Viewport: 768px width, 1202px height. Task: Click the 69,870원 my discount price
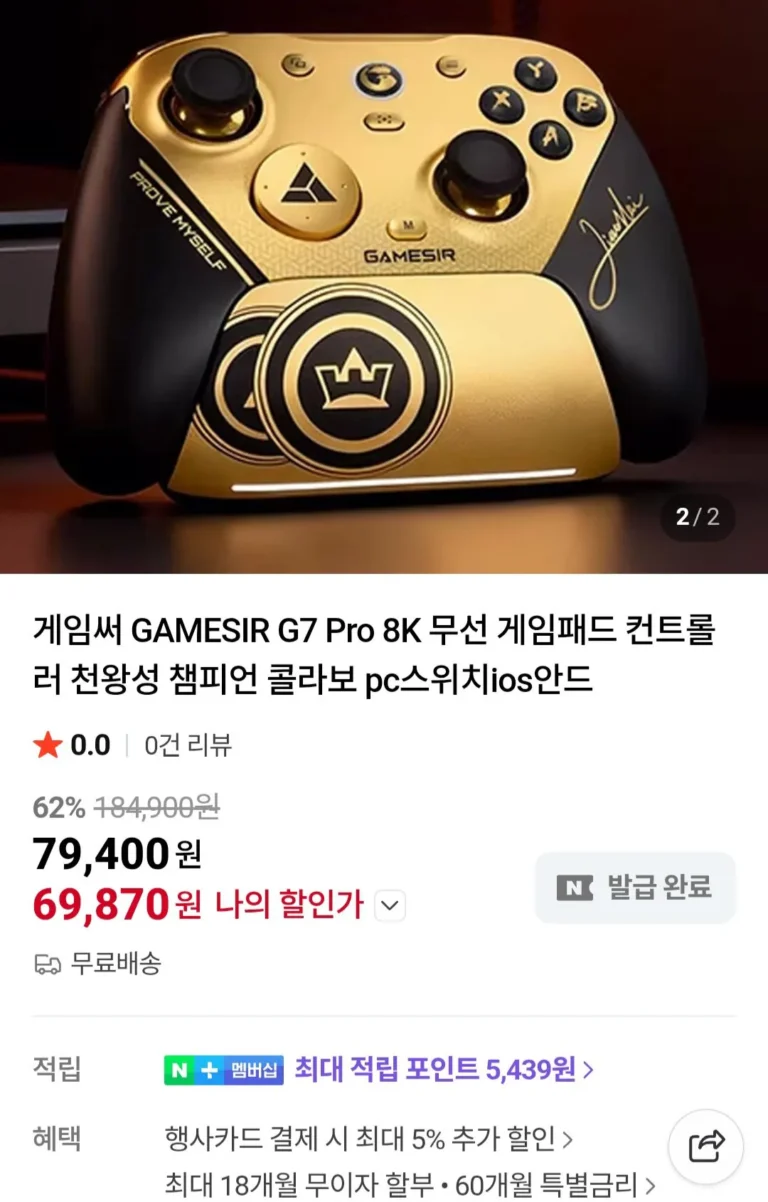tap(117, 905)
